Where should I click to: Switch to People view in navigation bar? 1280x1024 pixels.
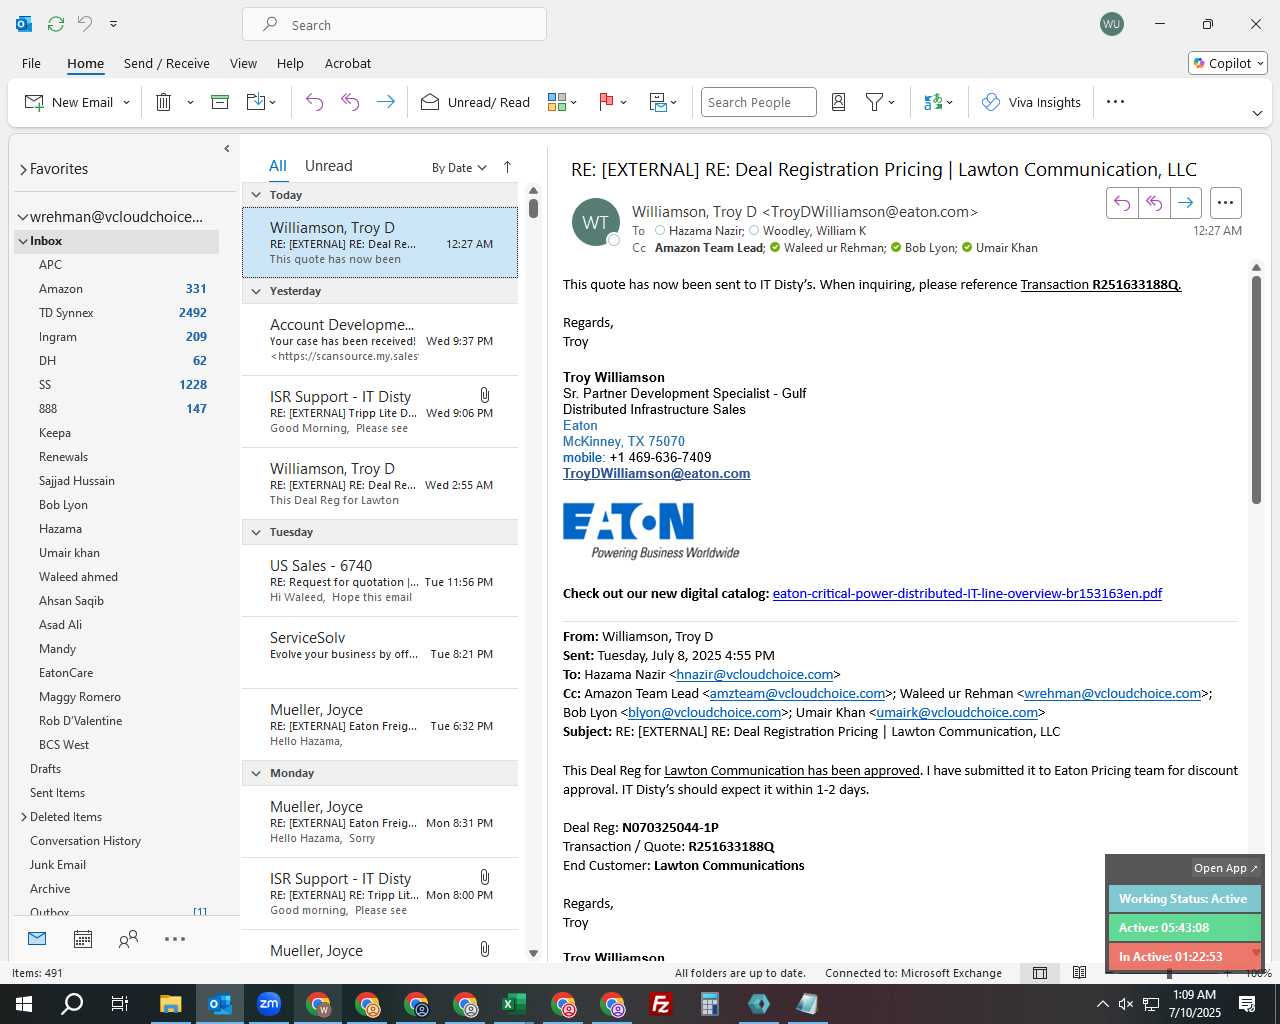click(x=128, y=939)
